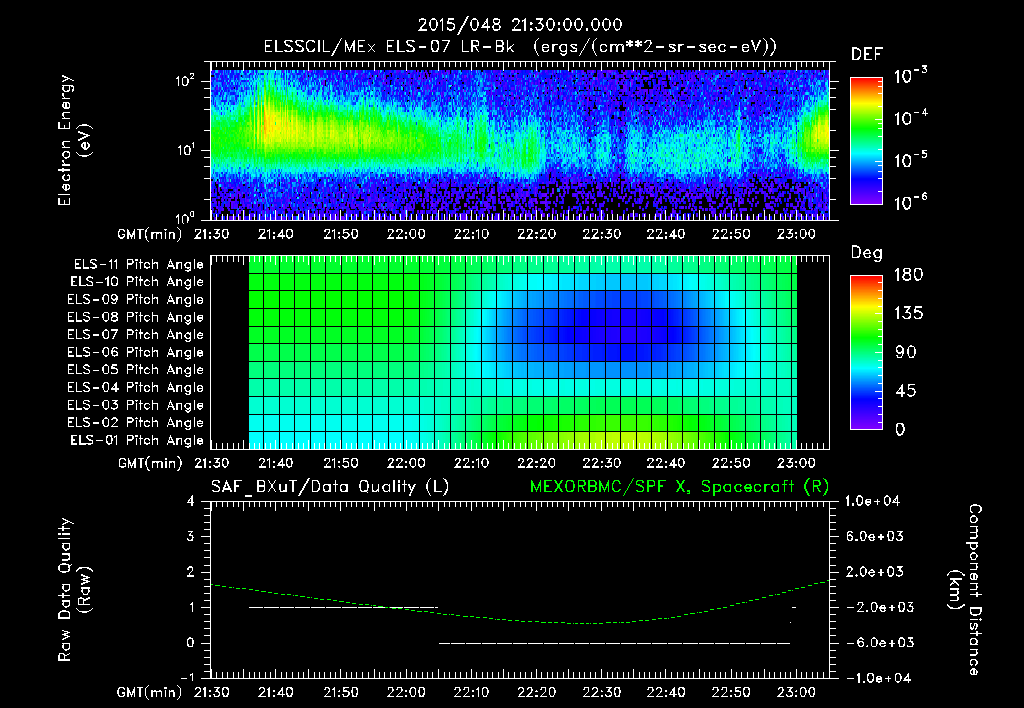Image resolution: width=1024 pixels, height=708 pixels.
Task: Click the Electron Energy (eV) axis title
Action: point(74,140)
